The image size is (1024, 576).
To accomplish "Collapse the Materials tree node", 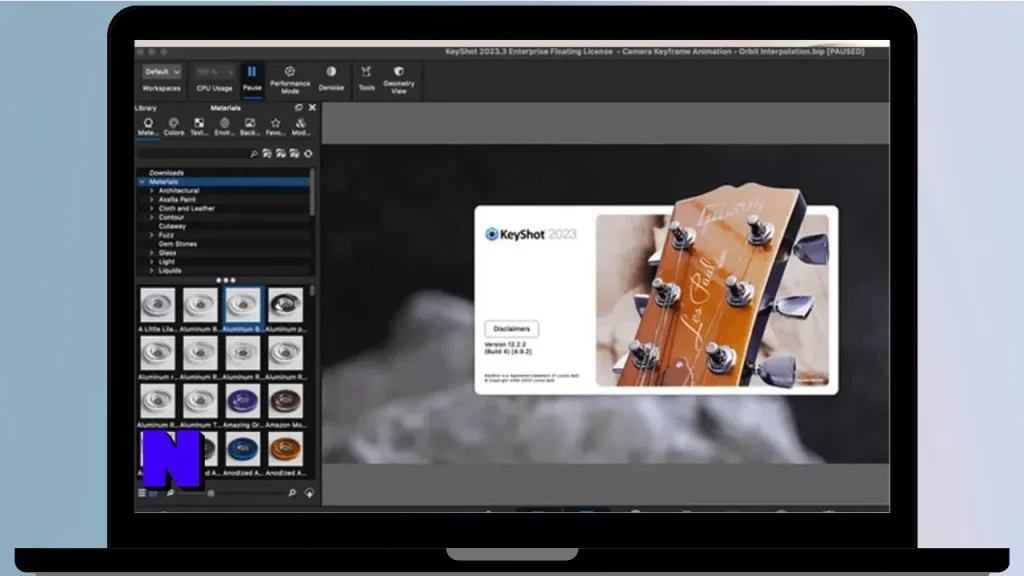I will pos(142,182).
